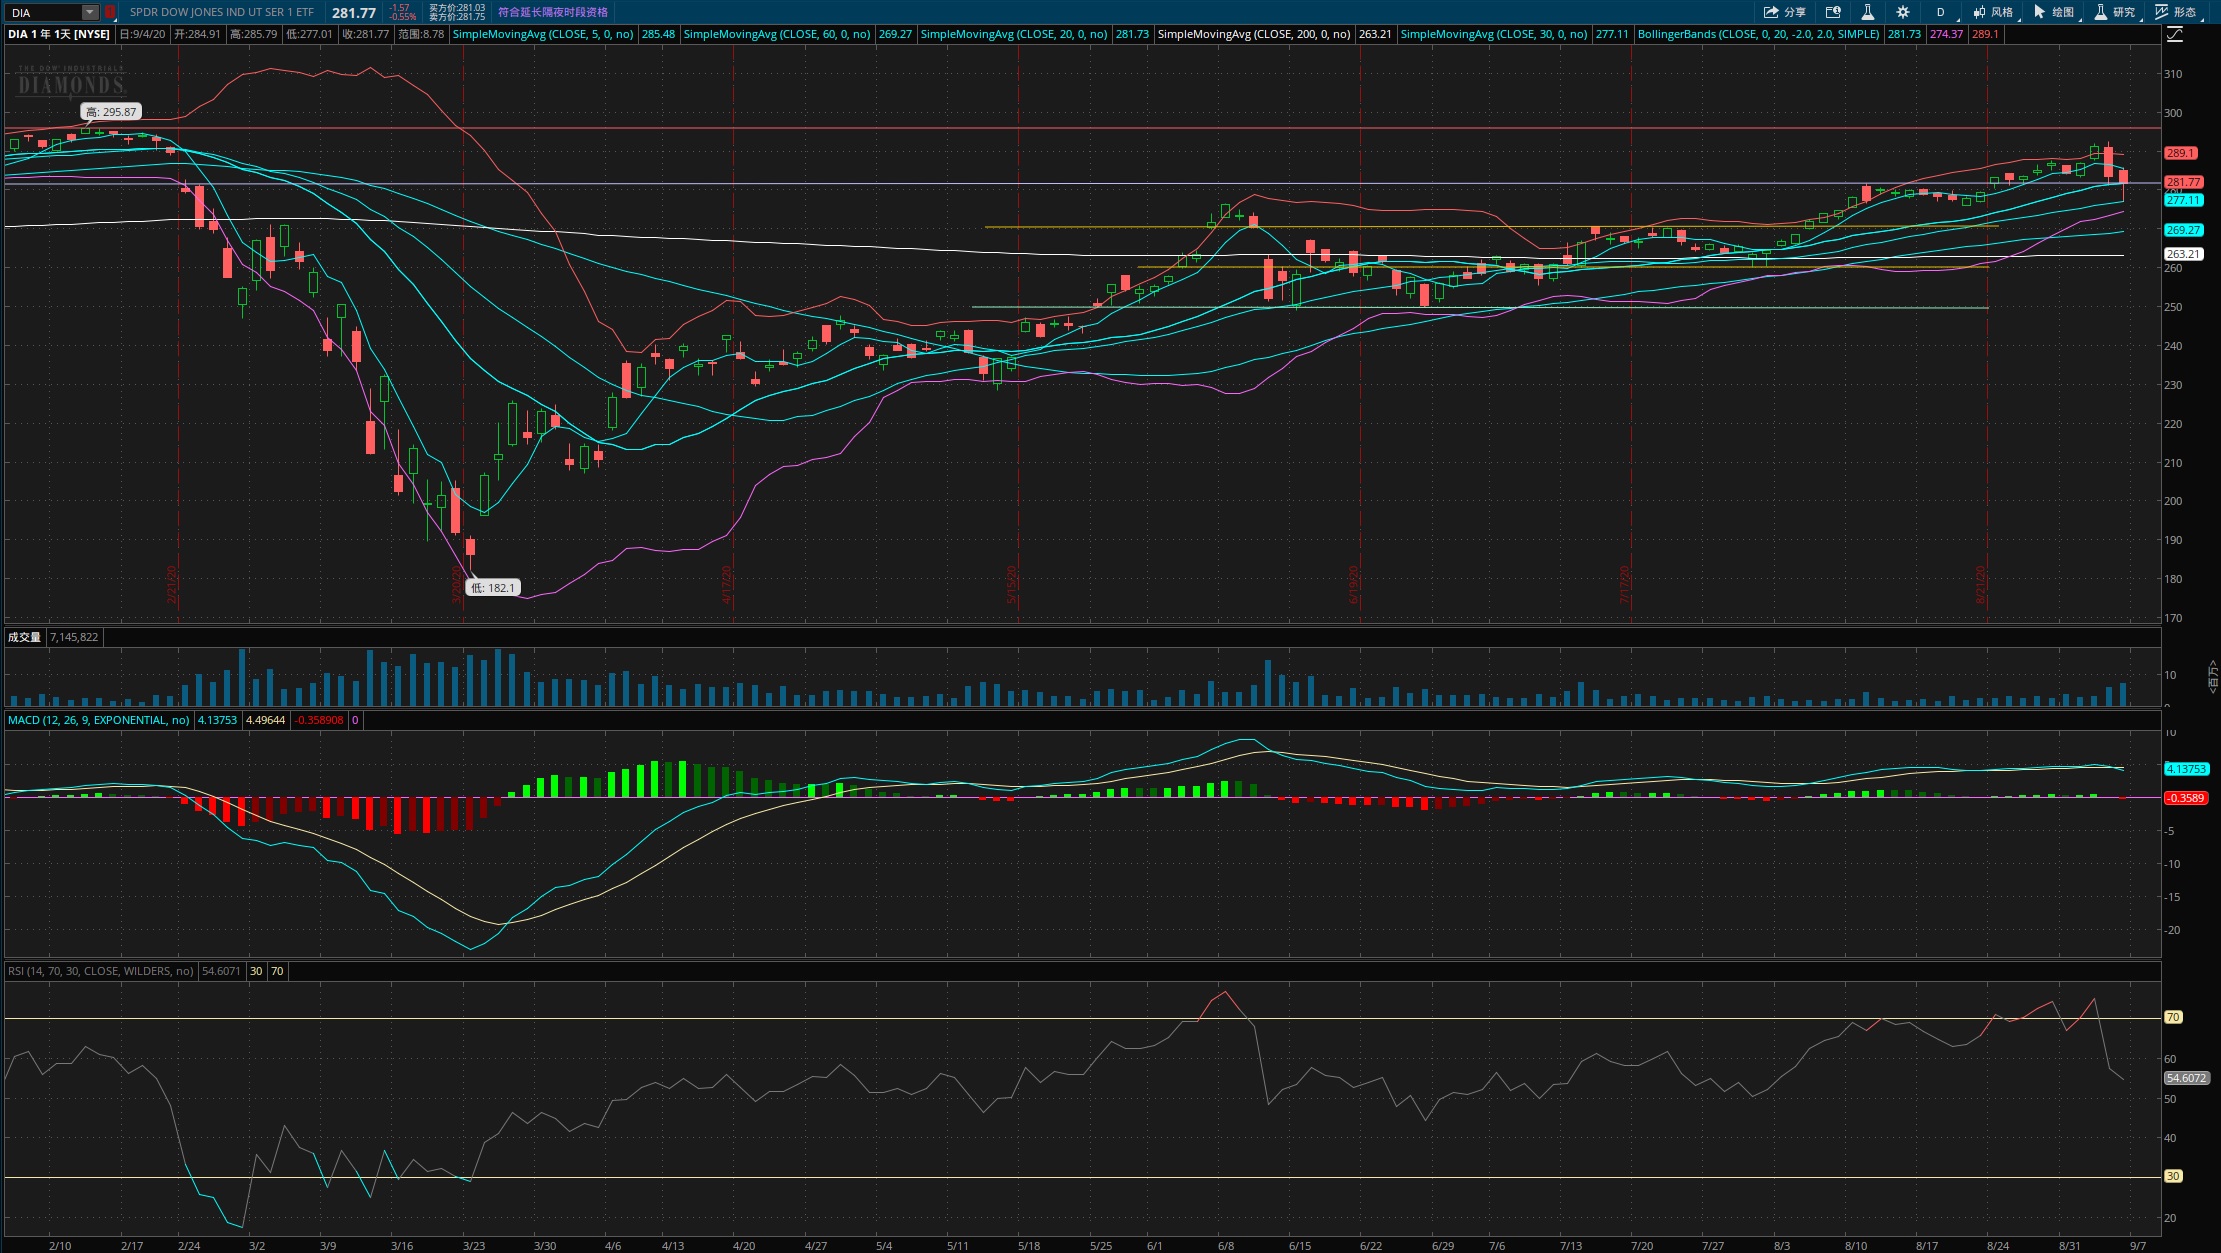This screenshot has height=1253, width=2221.
Task: Click the volume value 7,145,822
Action: (74, 637)
